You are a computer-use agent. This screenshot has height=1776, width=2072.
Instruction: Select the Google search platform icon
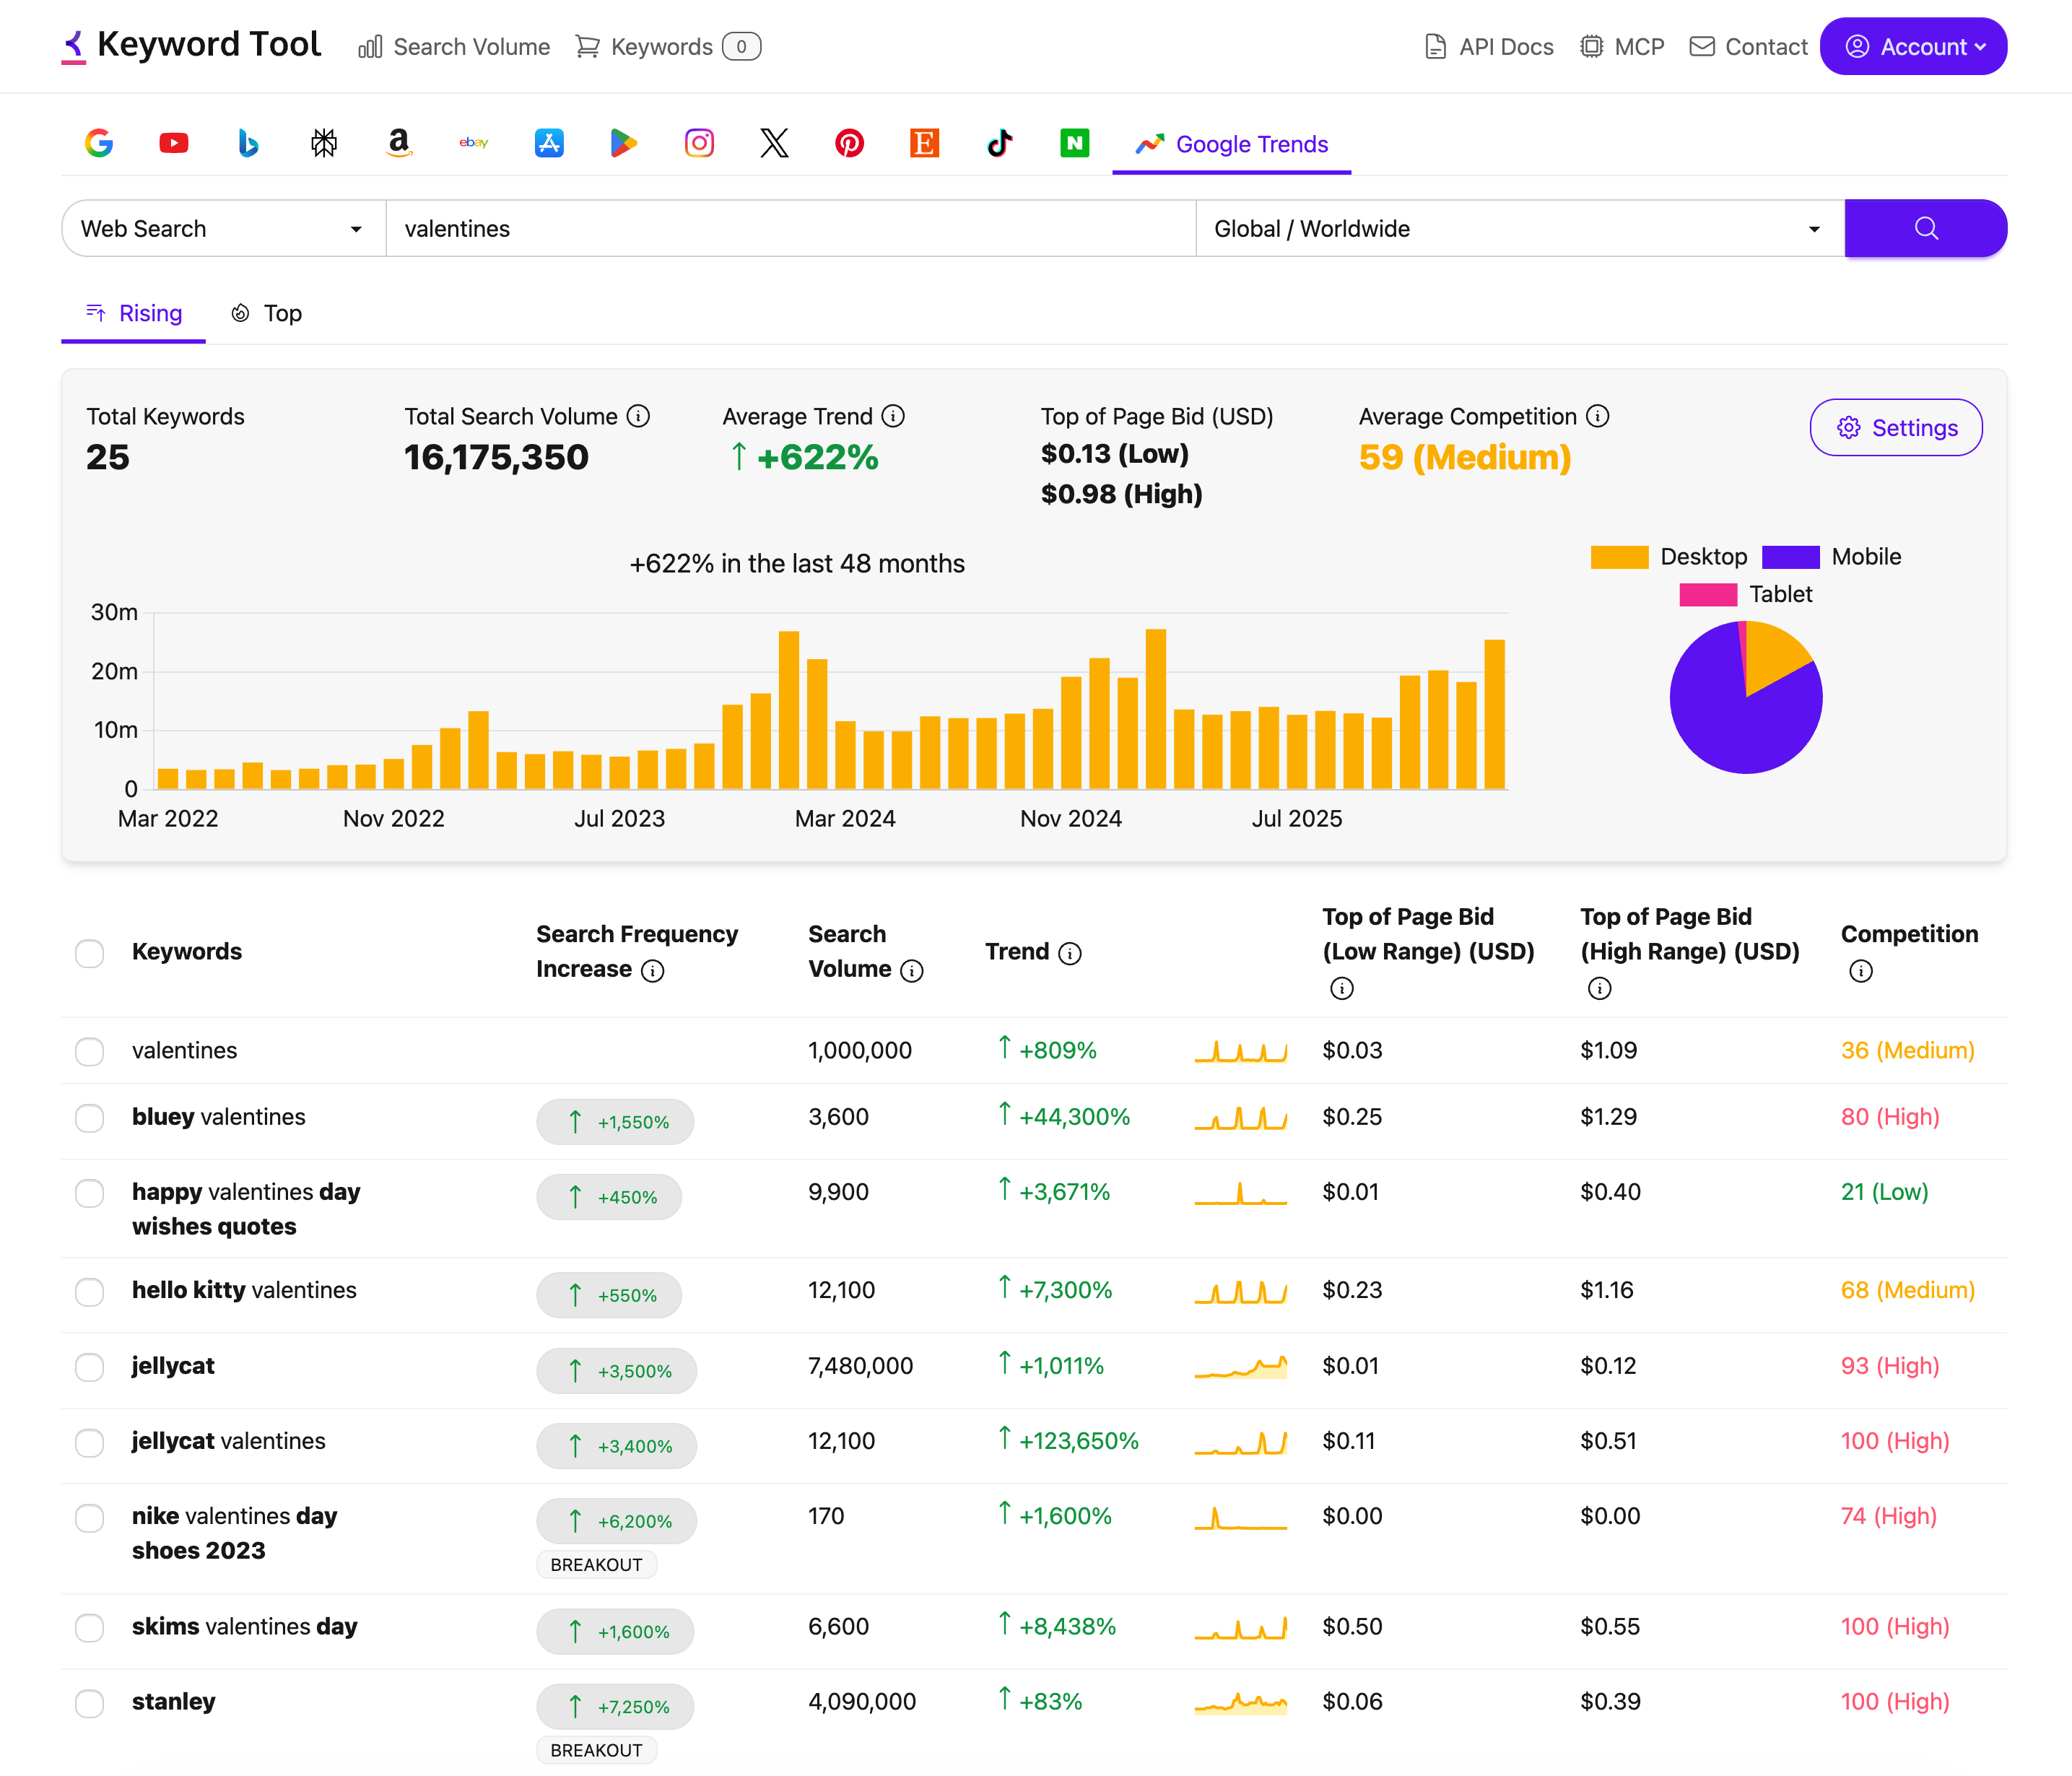click(99, 143)
